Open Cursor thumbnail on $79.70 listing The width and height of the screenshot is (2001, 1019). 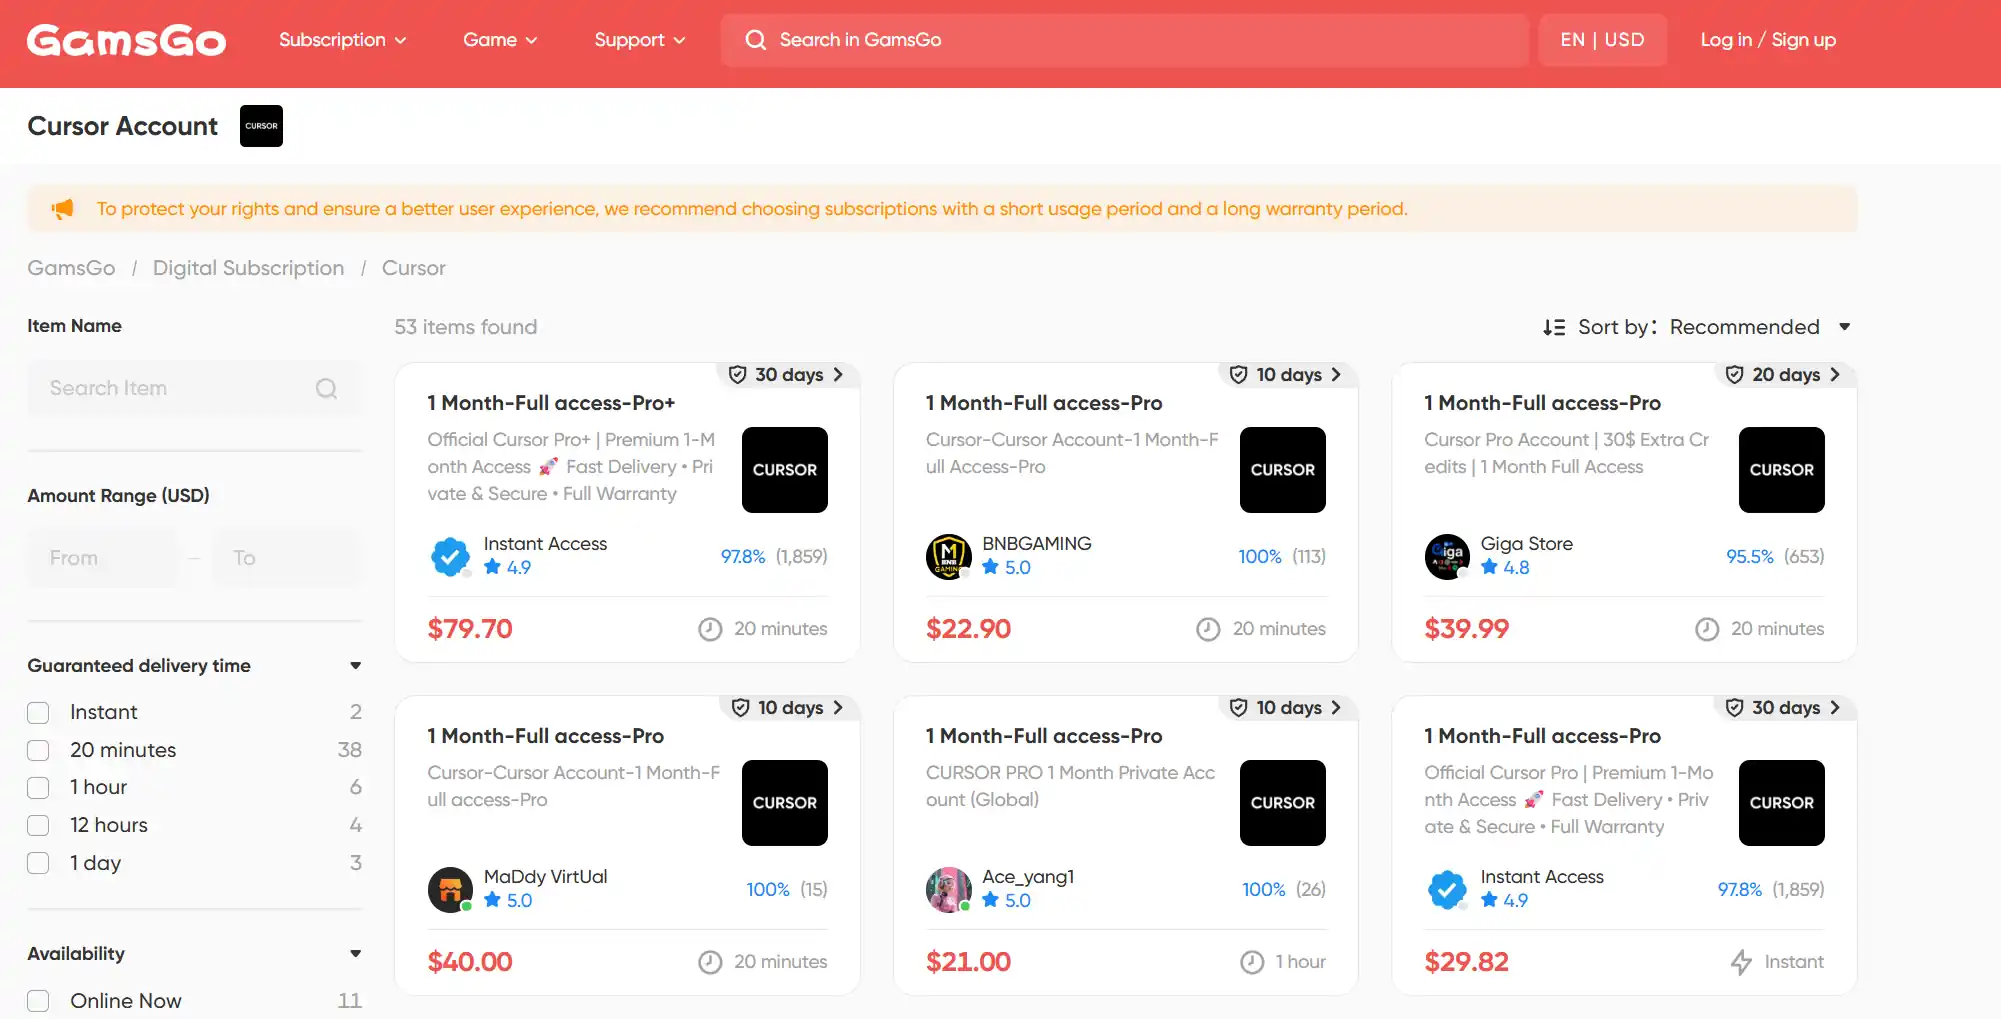click(x=785, y=470)
